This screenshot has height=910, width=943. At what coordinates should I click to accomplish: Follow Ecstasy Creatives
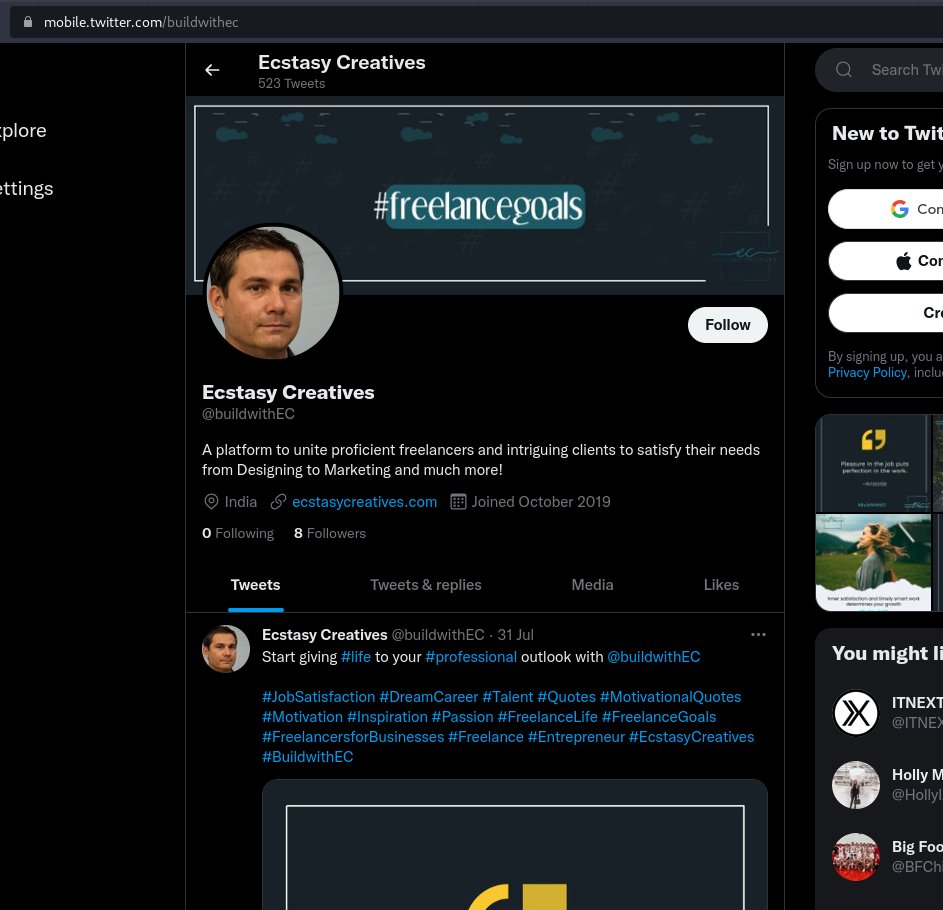pyautogui.click(x=728, y=325)
